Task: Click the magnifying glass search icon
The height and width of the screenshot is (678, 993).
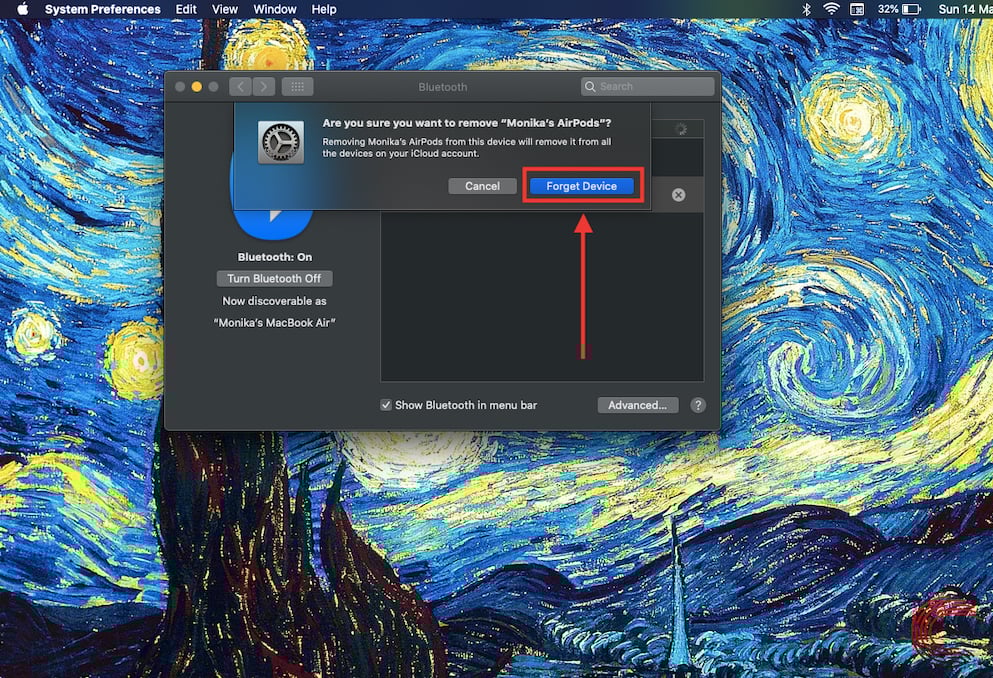Action: tap(590, 87)
